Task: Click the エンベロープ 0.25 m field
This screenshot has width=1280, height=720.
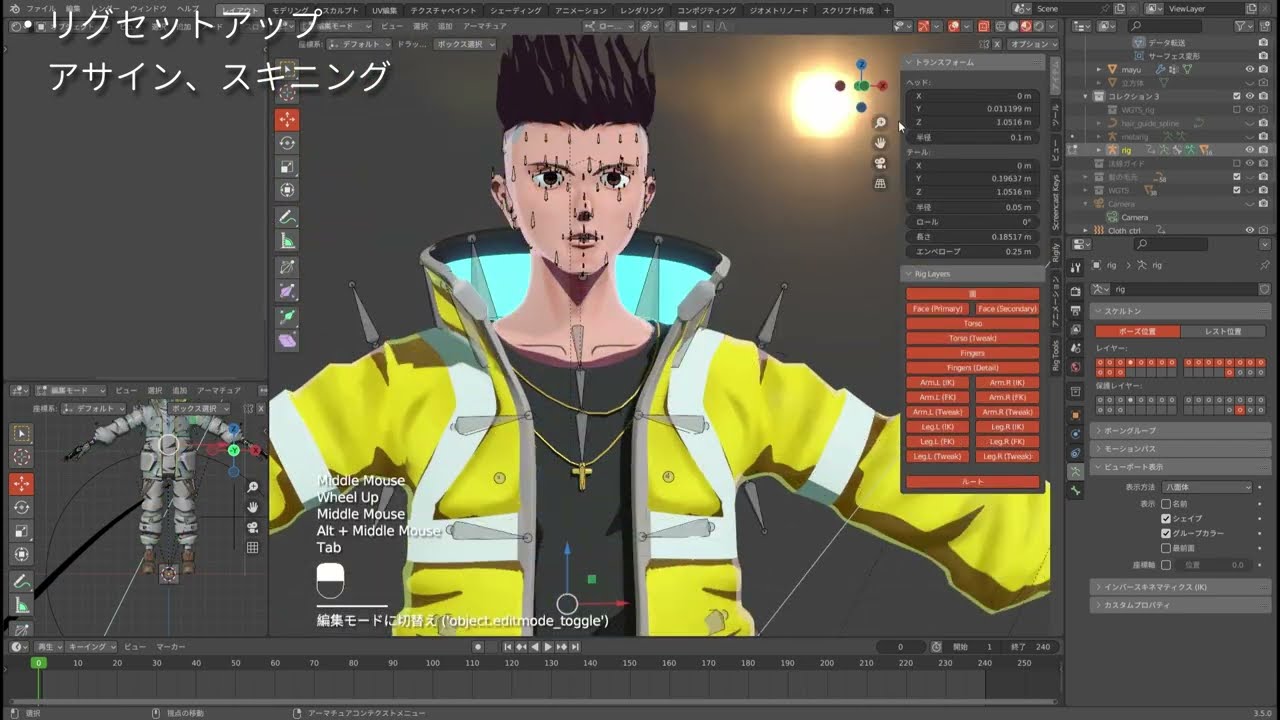Action: [x=972, y=252]
